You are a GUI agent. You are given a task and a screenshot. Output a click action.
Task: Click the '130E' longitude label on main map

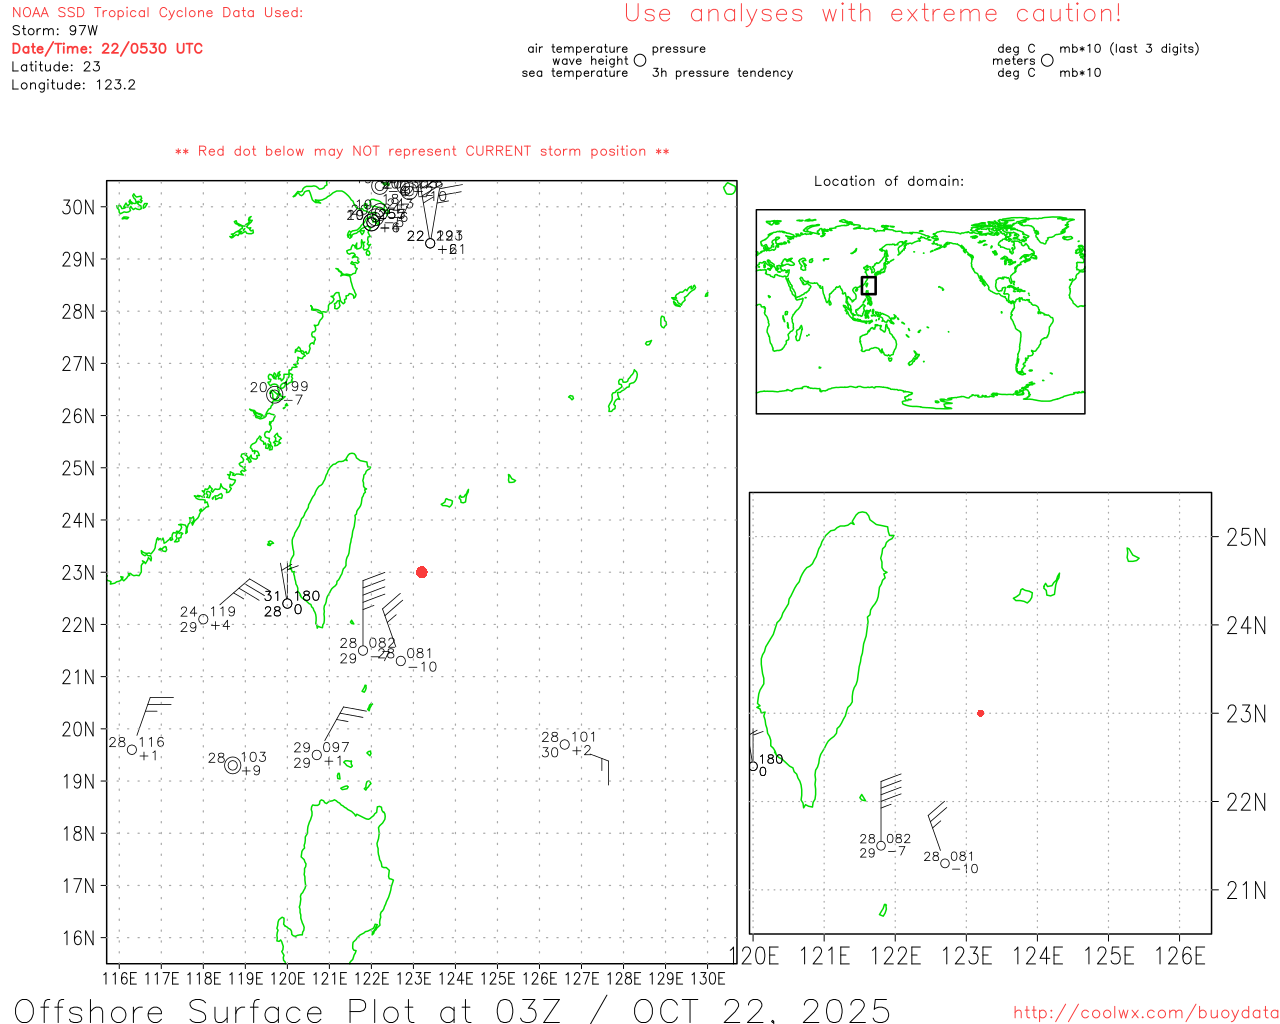coord(707,978)
